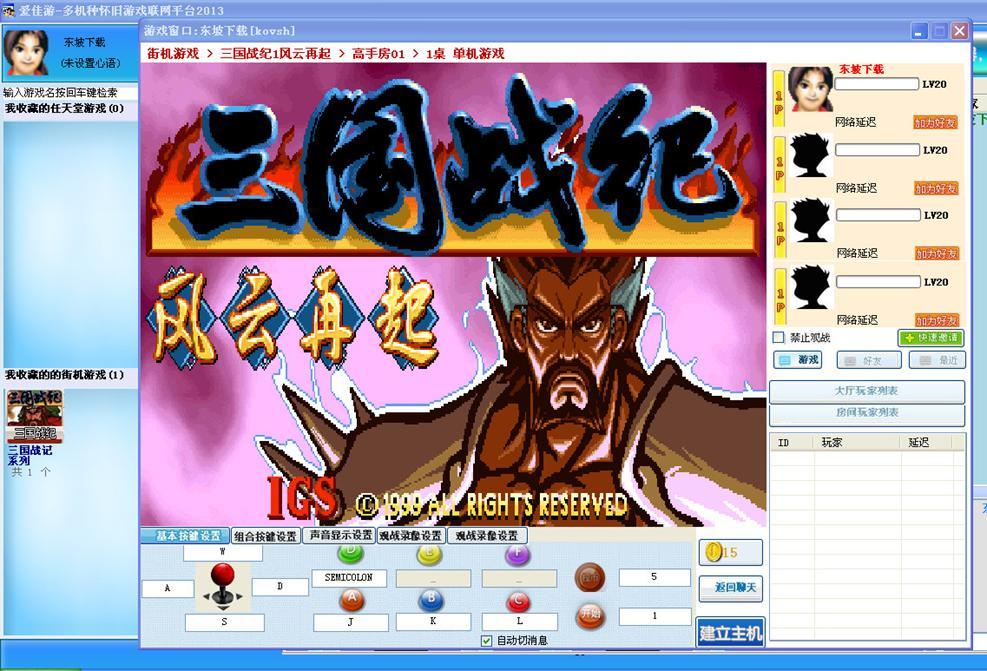This screenshot has height=671, width=987.
Task: Click the L key binding field
Action: point(519,621)
